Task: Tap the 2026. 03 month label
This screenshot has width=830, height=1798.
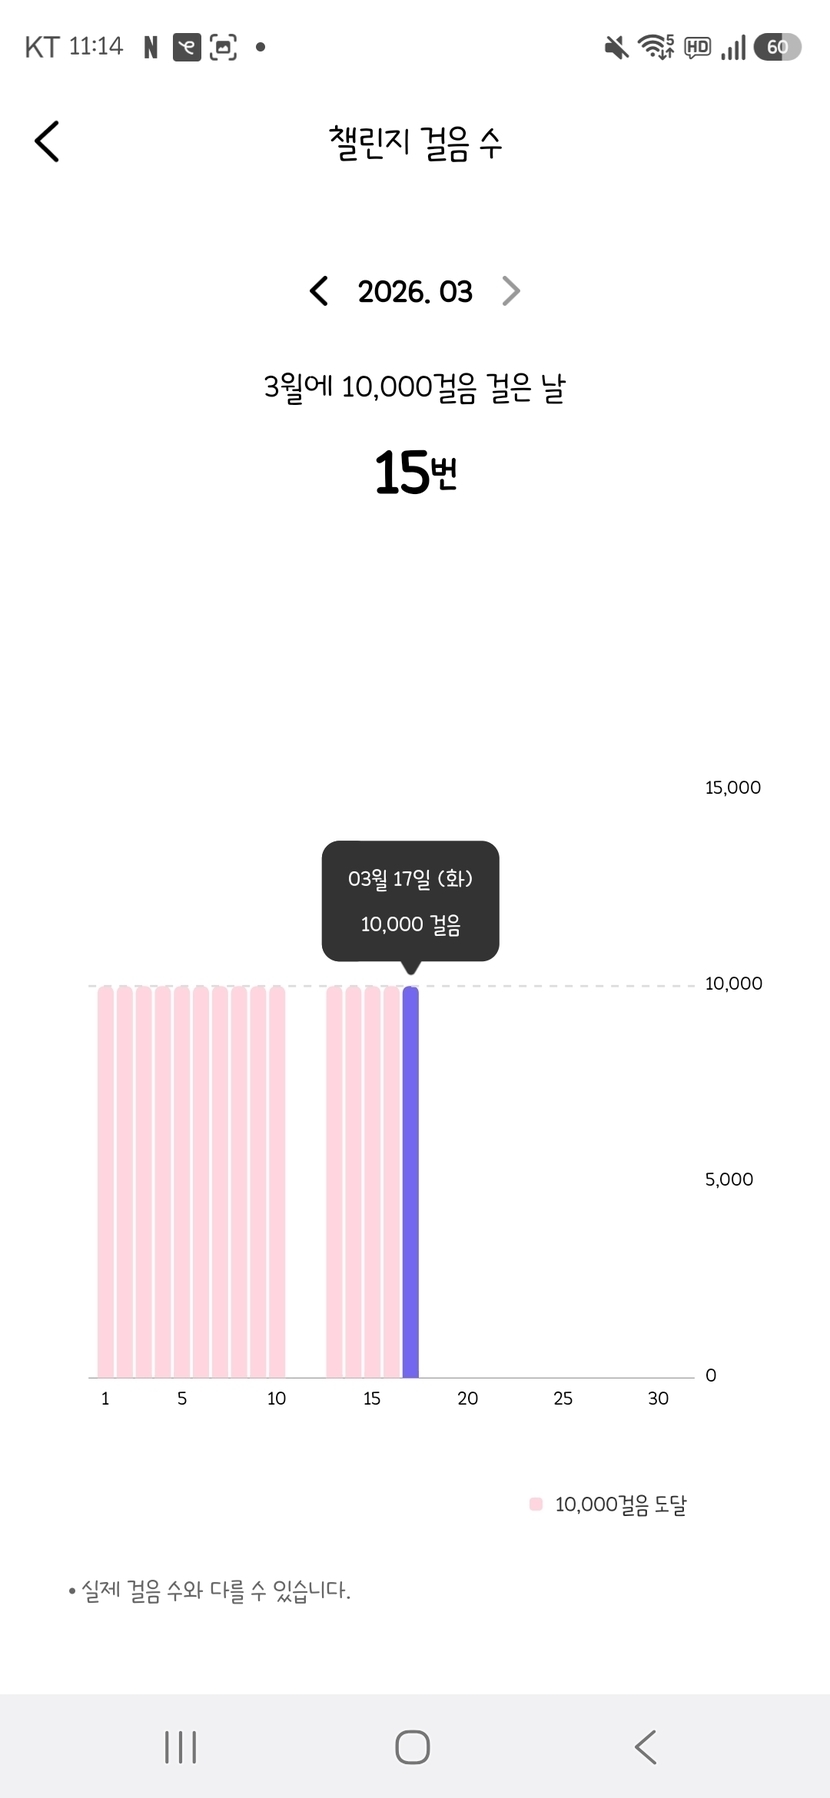Action: pos(415,291)
